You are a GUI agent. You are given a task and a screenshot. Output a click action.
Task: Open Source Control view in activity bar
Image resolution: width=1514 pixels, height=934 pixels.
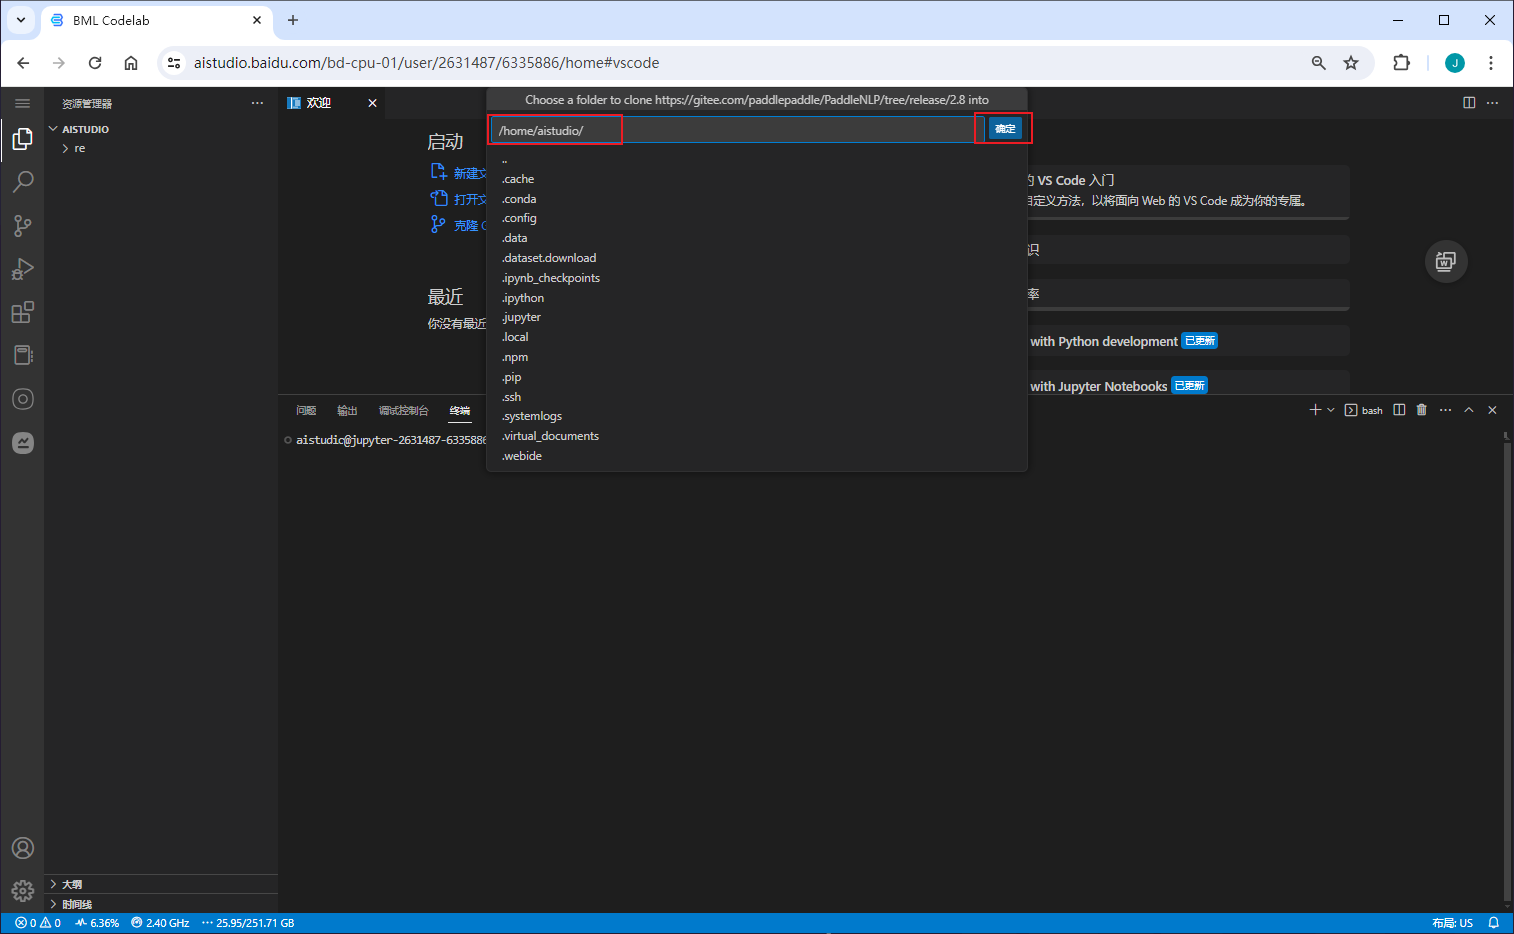[x=22, y=226]
